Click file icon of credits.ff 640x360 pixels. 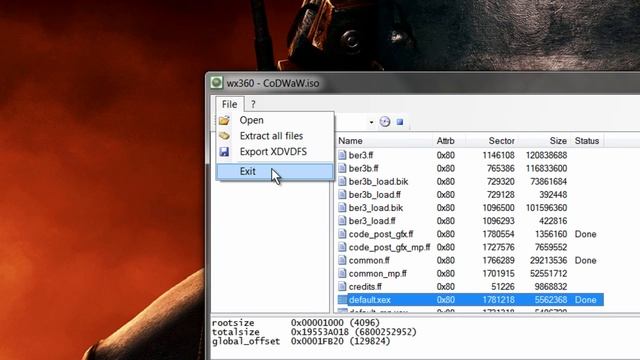342,287
